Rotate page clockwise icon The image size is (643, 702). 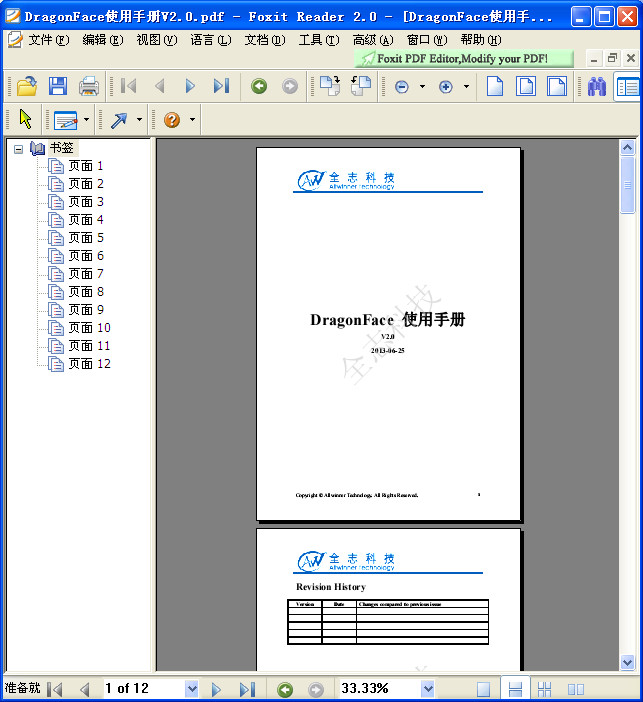click(x=330, y=86)
